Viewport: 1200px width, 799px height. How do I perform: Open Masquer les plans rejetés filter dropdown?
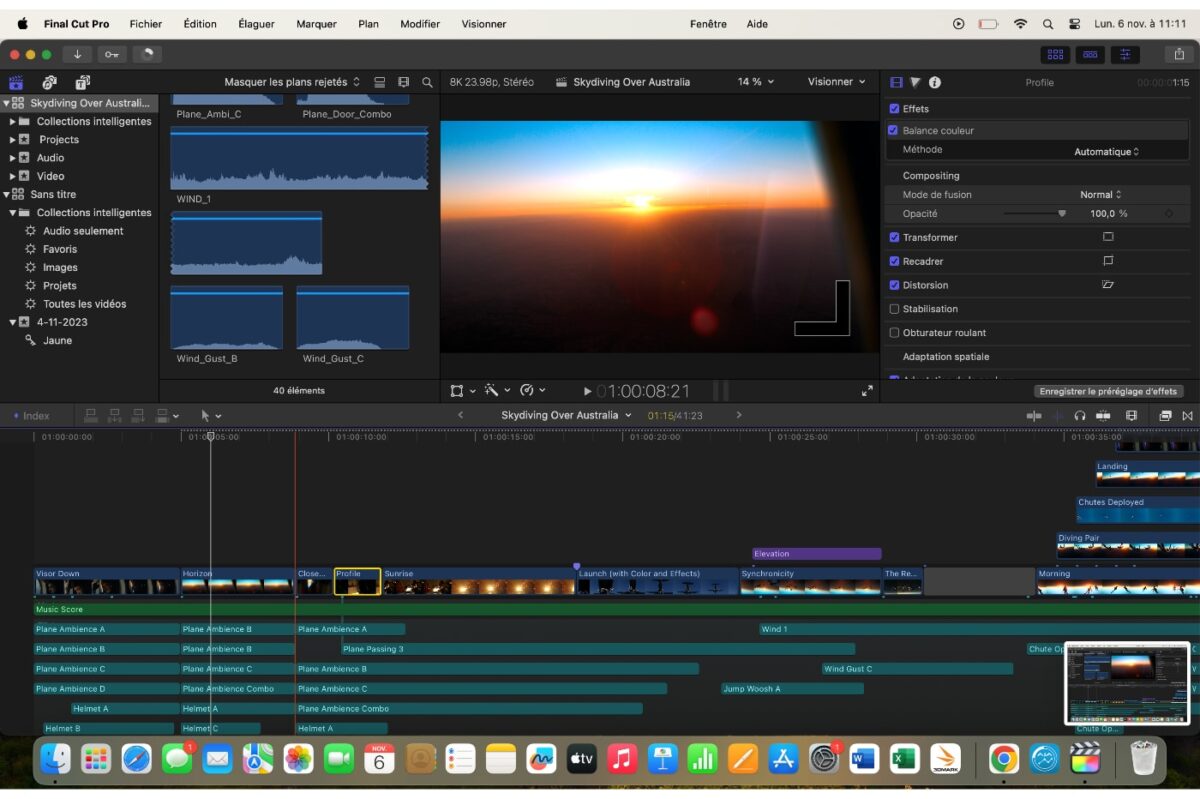292,82
